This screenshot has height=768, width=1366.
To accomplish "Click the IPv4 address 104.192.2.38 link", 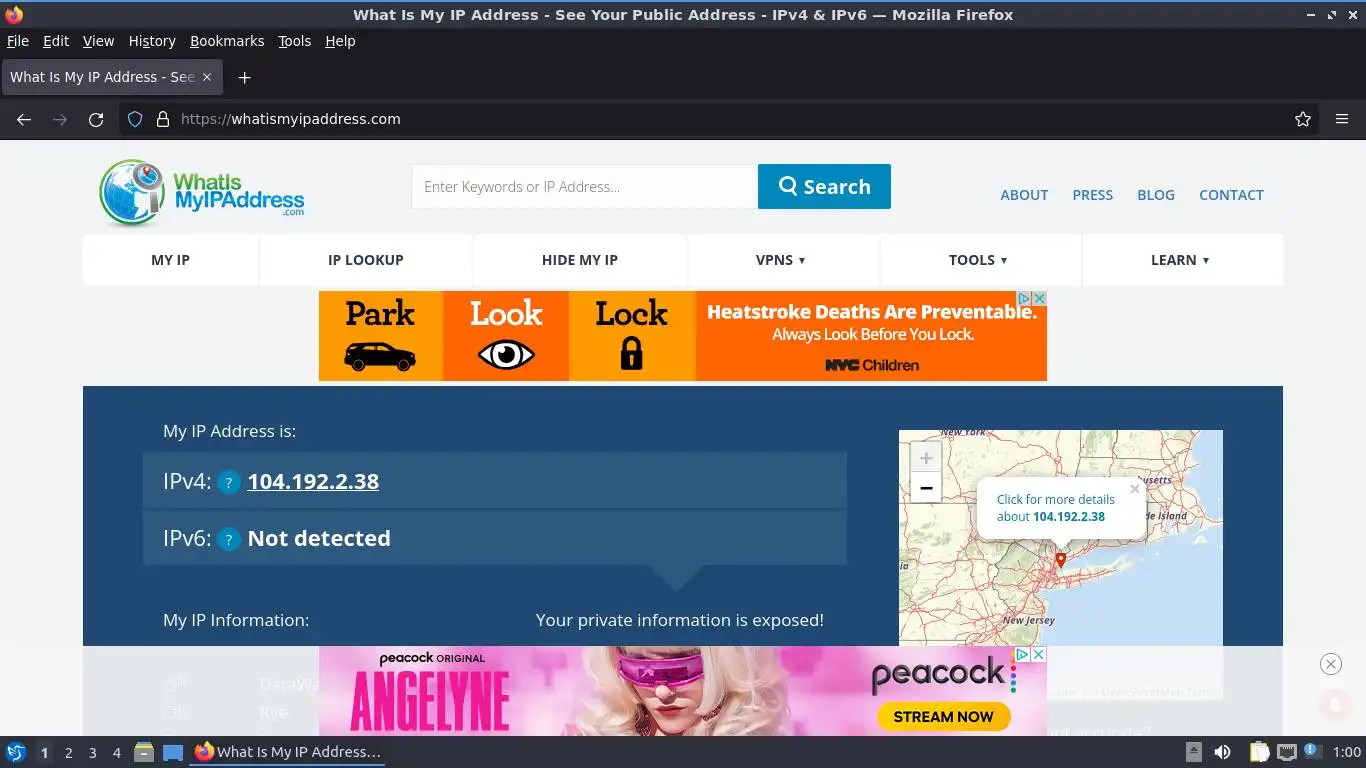I will pyautogui.click(x=313, y=482).
